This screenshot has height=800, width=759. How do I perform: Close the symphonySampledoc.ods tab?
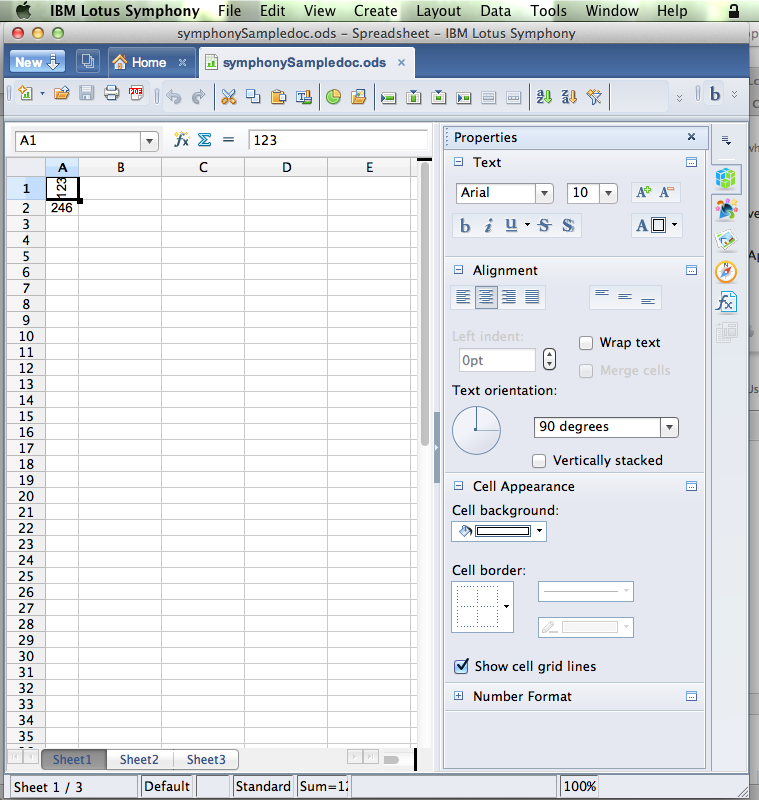(x=401, y=63)
